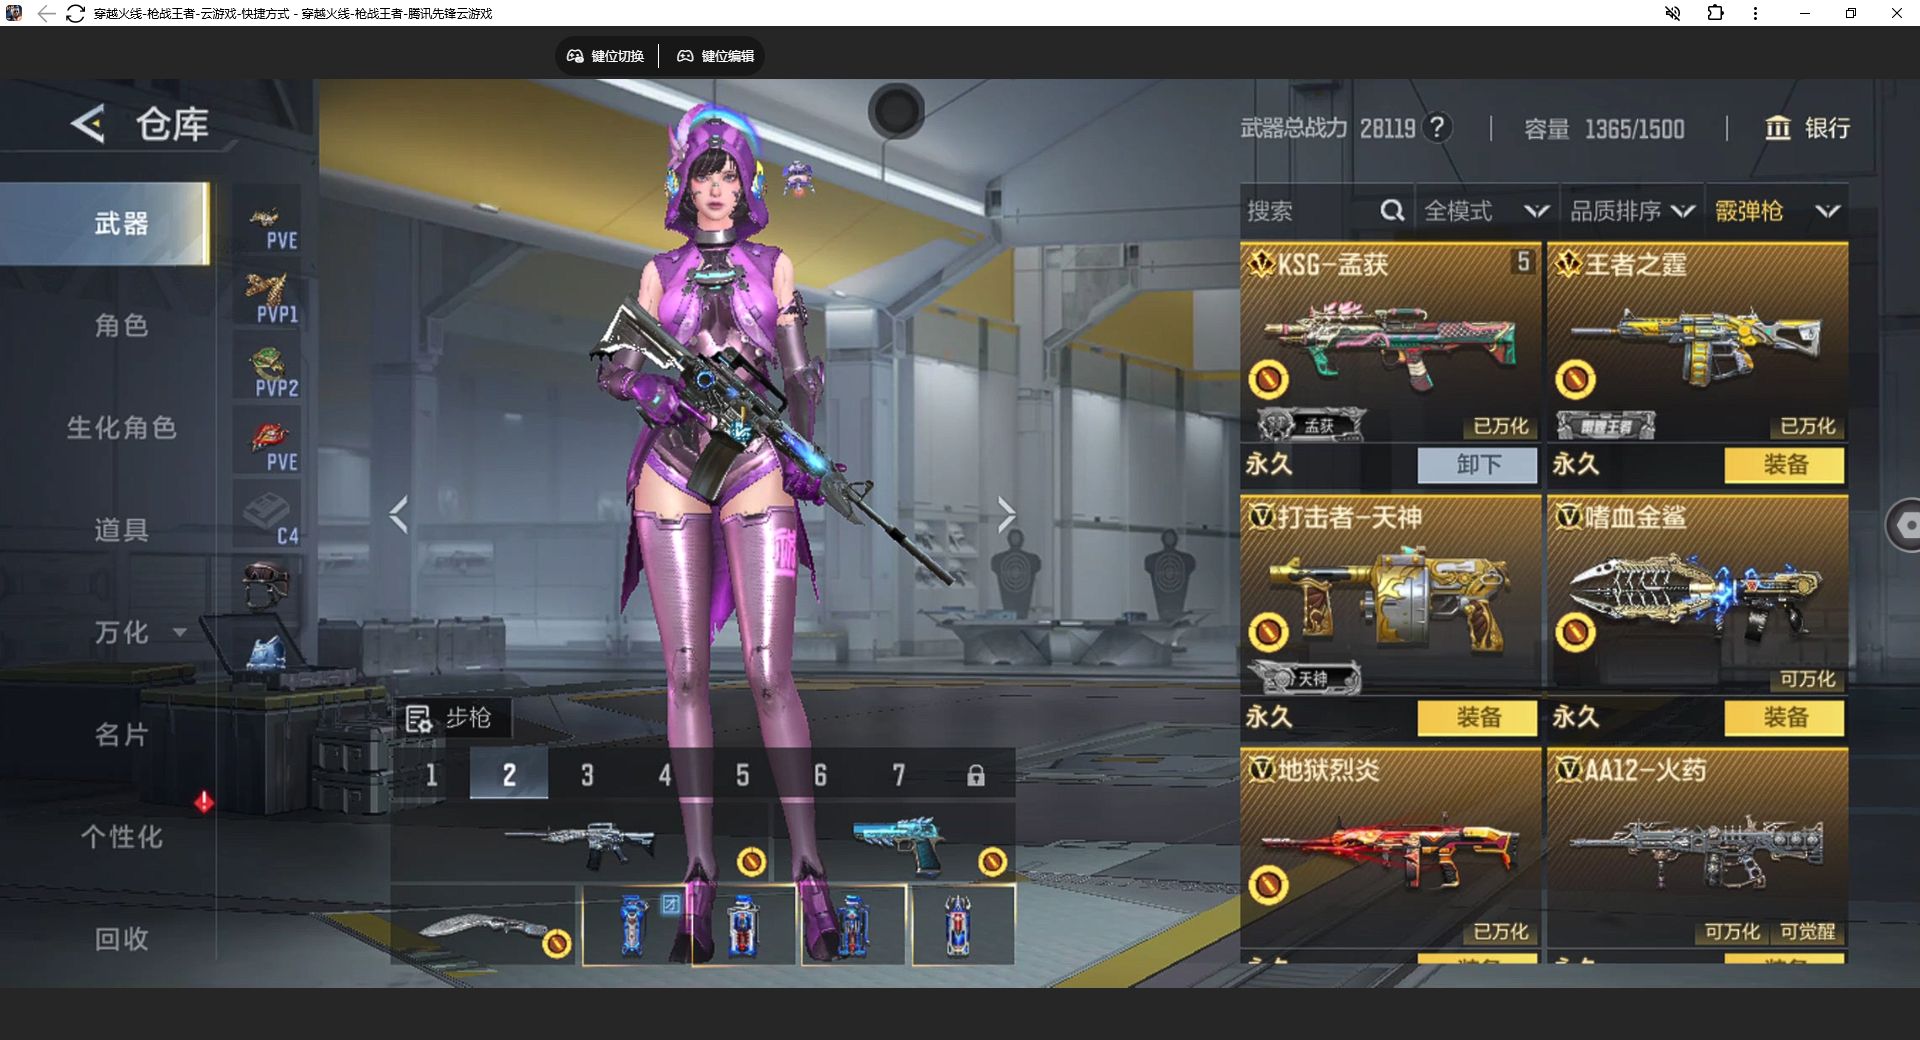Switch to the 生化角色 tab

pos(121,428)
